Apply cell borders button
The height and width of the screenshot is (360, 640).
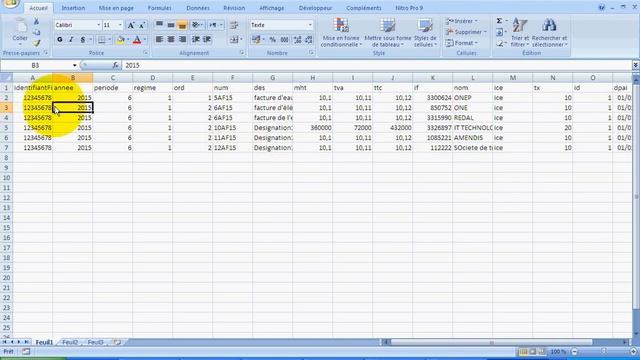102,40
